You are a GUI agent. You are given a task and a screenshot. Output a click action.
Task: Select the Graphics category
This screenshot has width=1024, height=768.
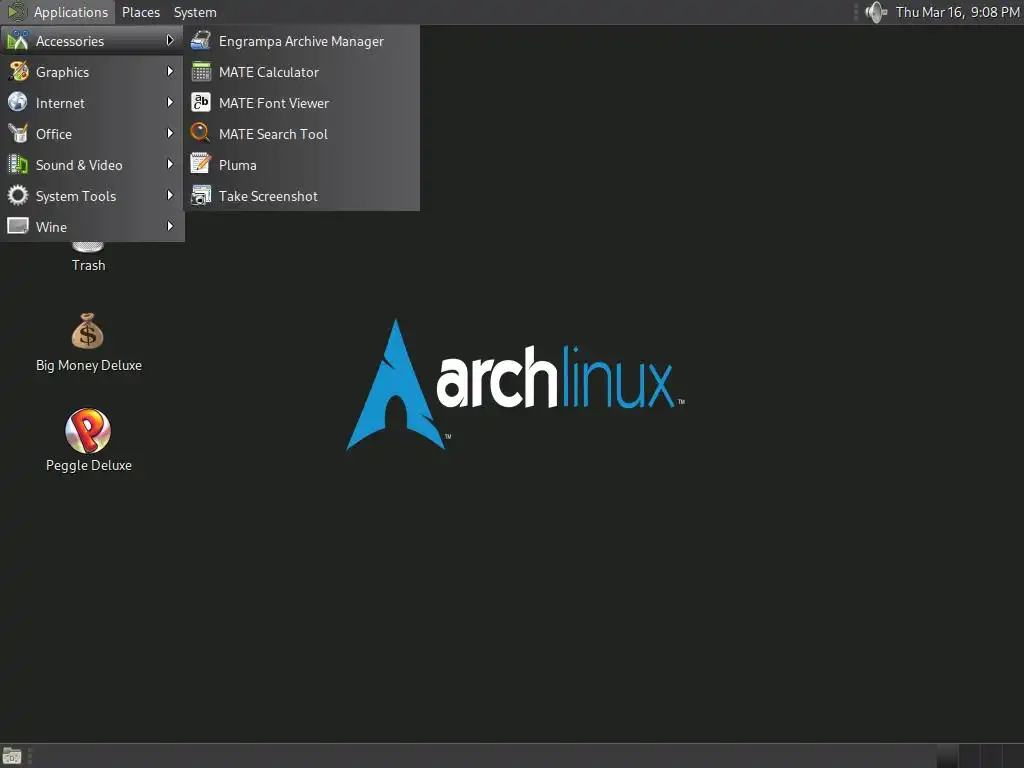coord(92,72)
